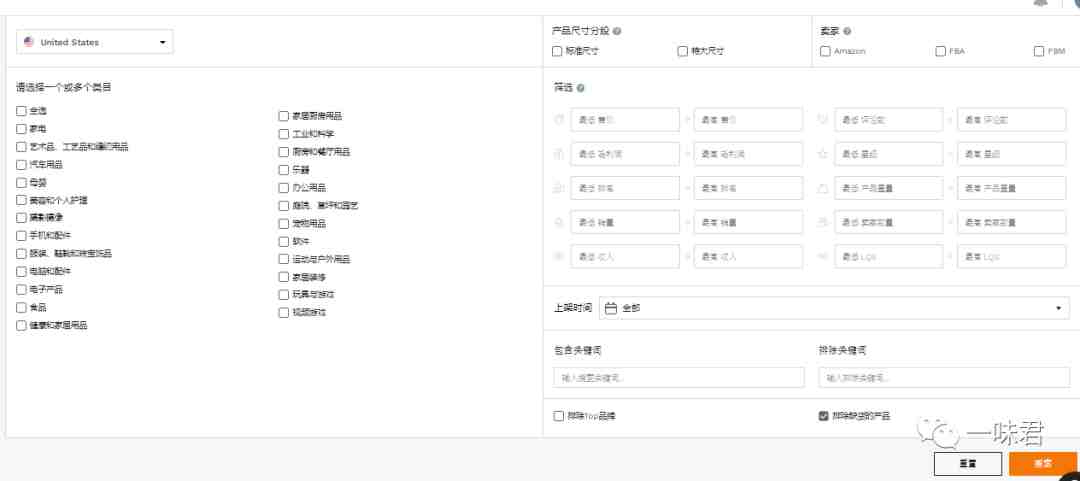Click the 最高 卖家数量 input field

(x=1013, y=223)
